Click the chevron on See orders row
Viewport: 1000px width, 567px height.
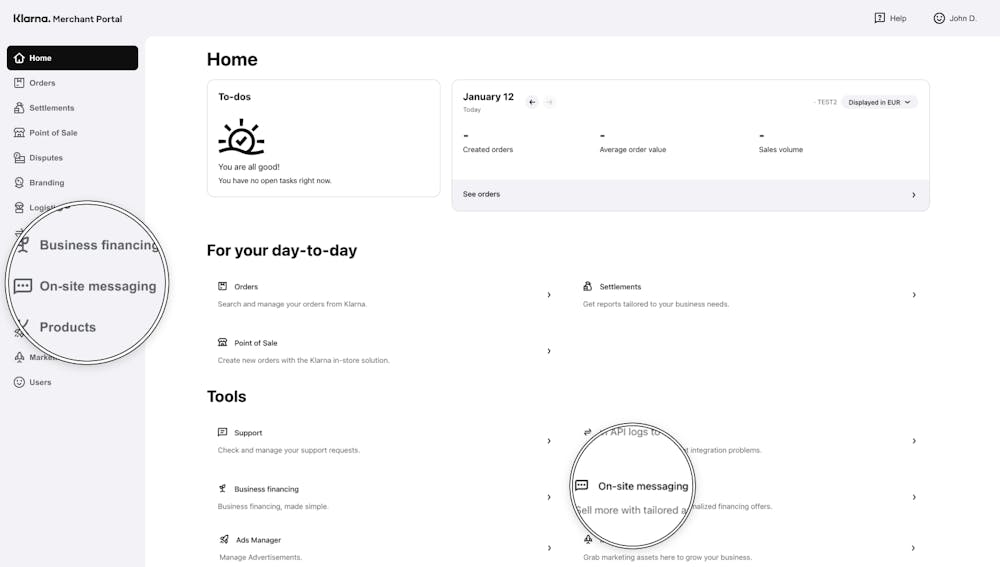click(x=914, y=195)
